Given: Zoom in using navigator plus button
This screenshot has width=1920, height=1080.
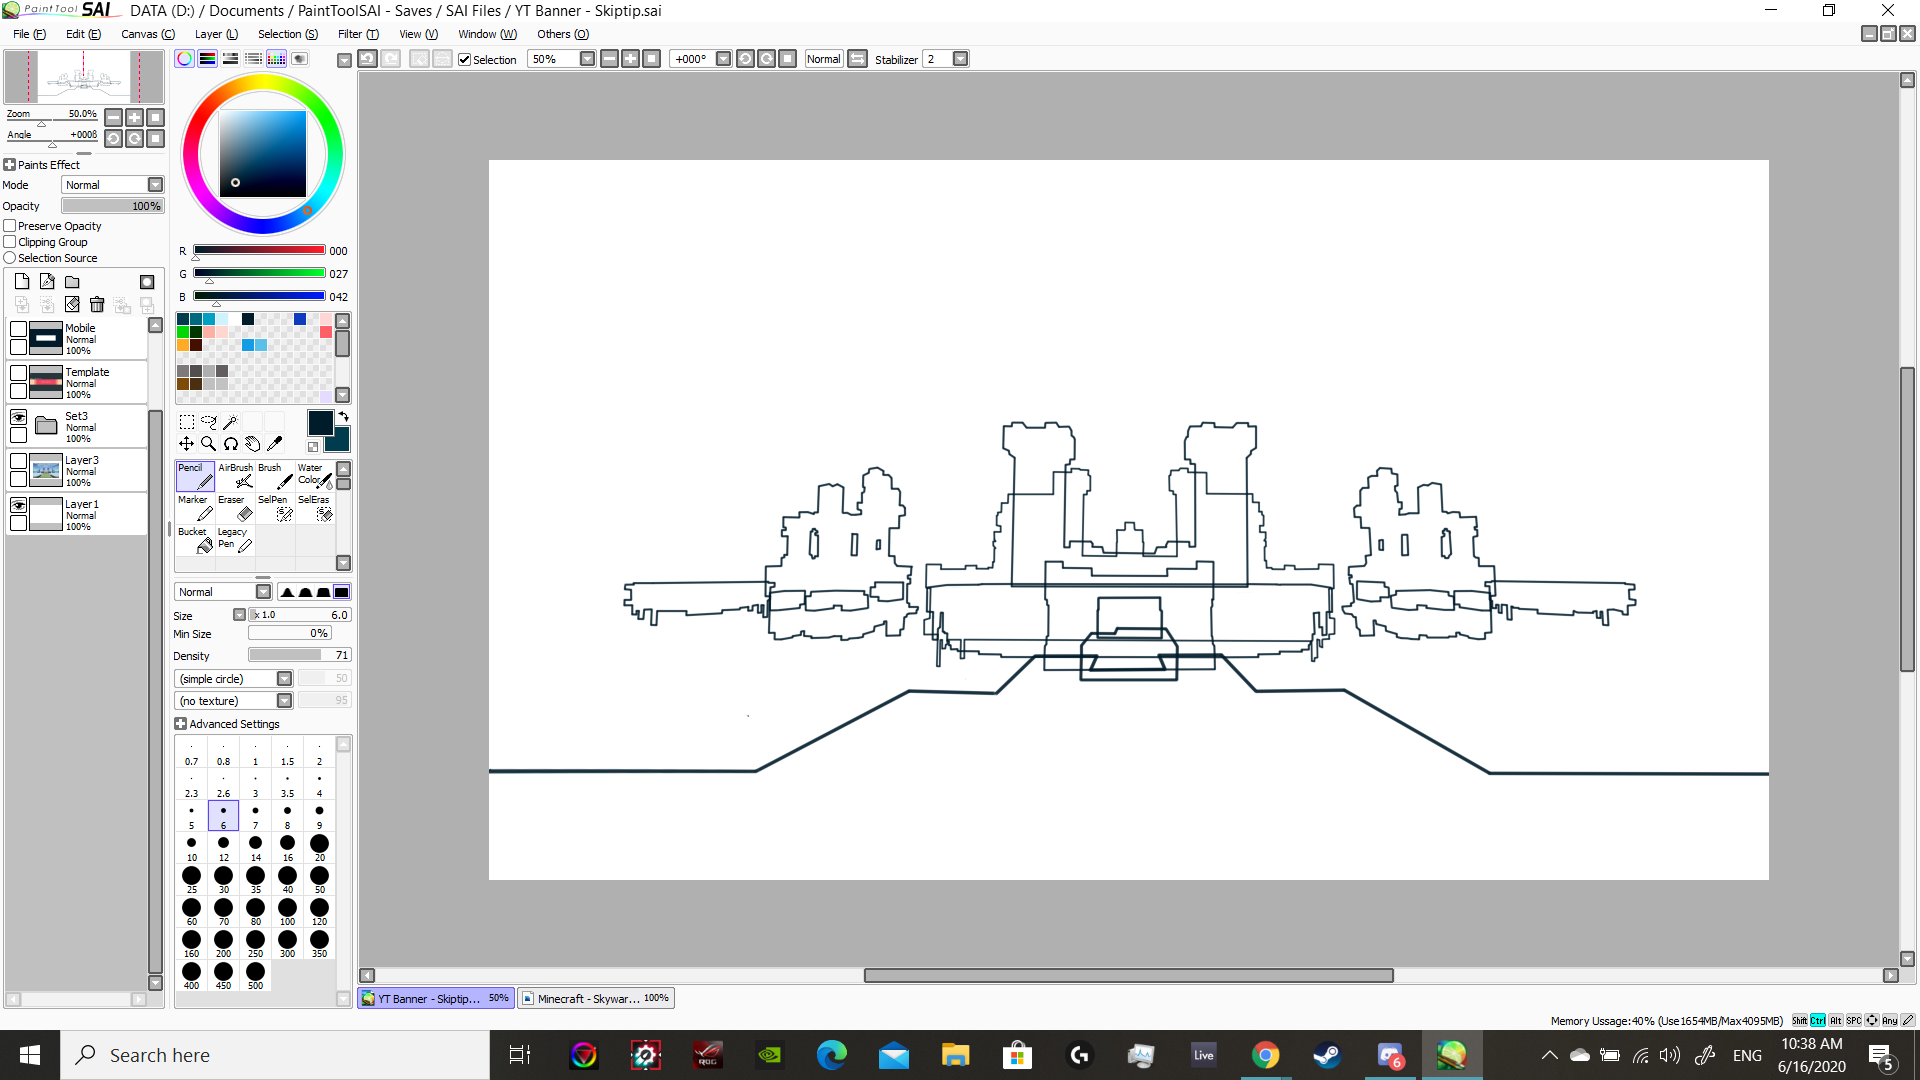Looking at the screenshot, I should (134, 117).
